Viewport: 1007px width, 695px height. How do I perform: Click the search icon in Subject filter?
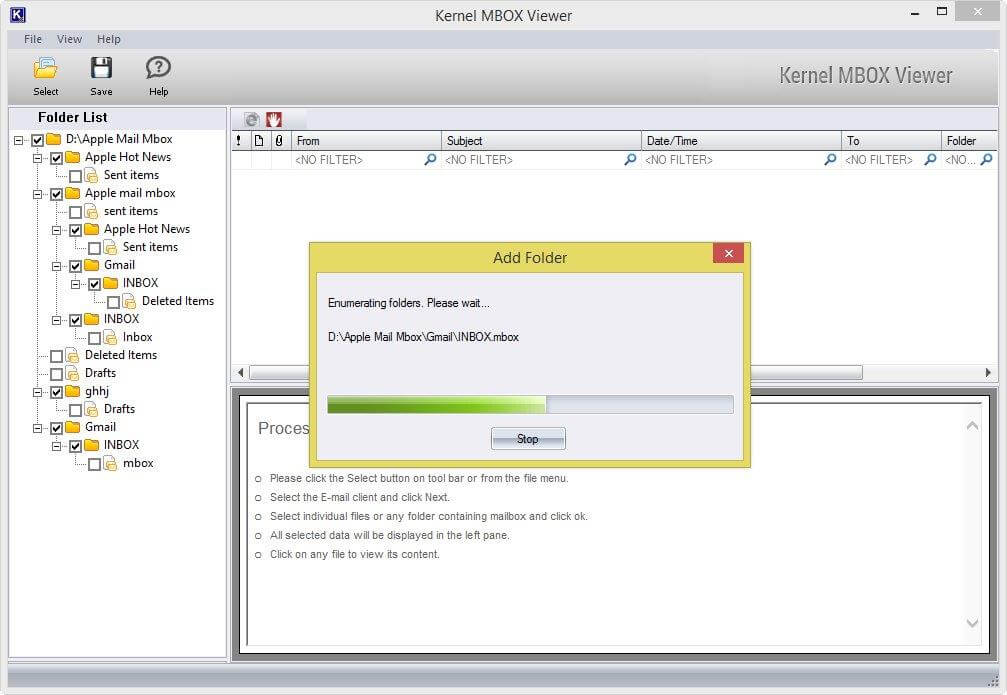pyautogui.click(x=630, y=159)
